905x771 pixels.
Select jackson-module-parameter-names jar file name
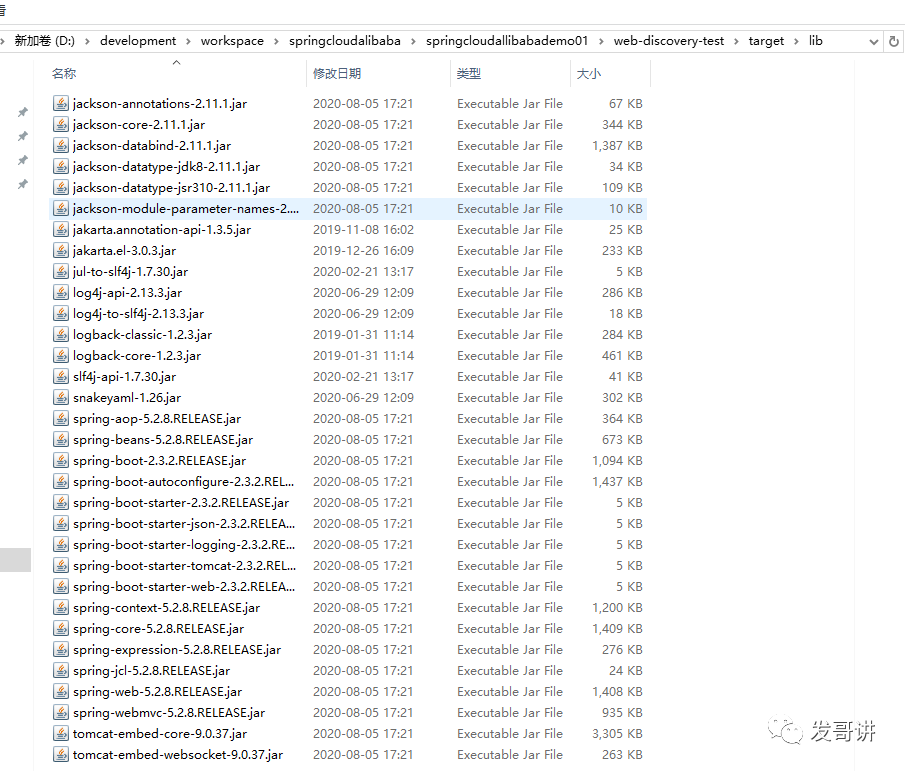pos(186,209)
